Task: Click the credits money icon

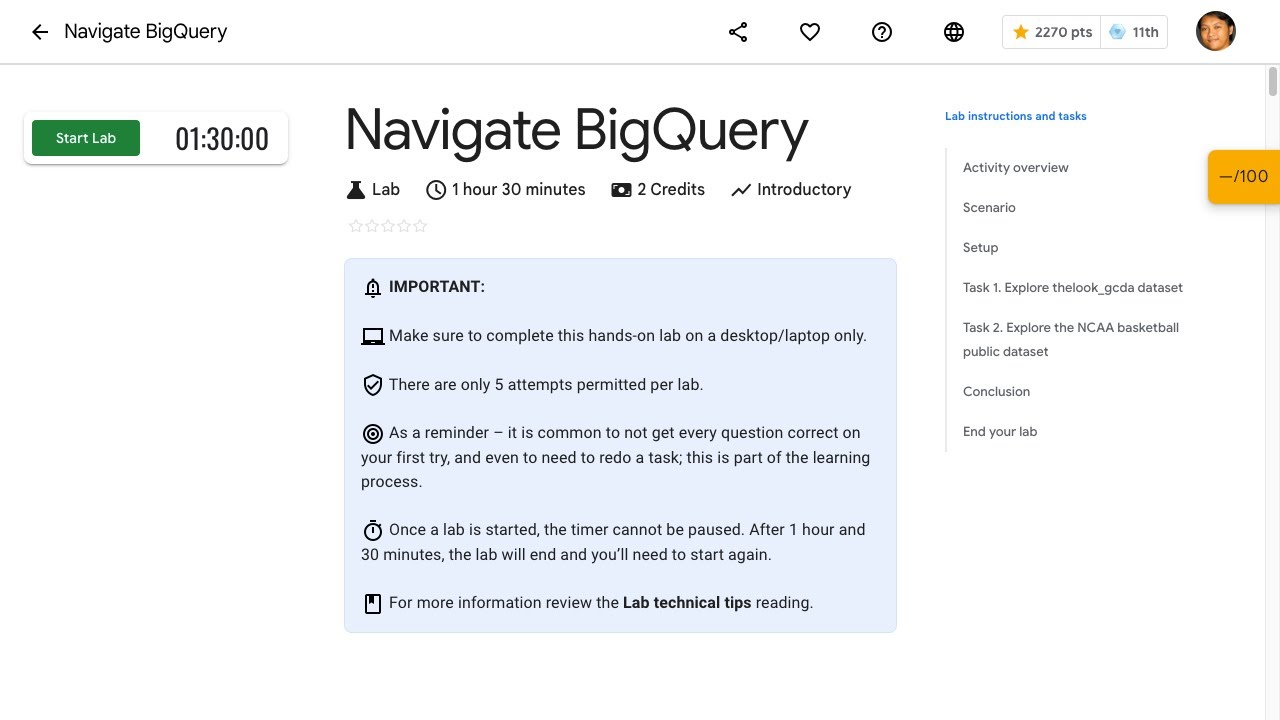Action: coord(621,190)
